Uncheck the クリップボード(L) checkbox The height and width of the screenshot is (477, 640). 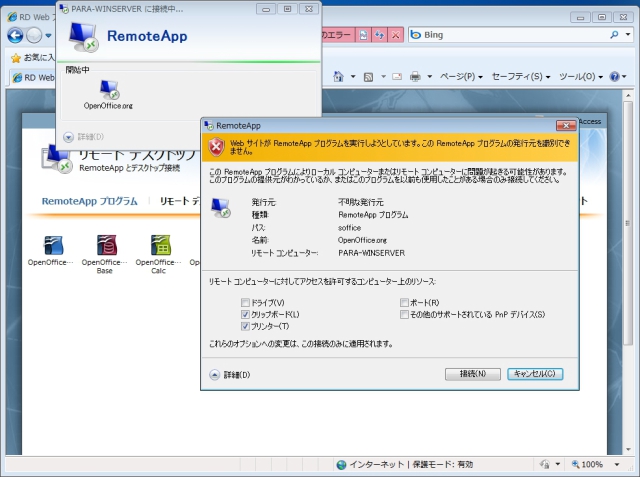[245, 315]
